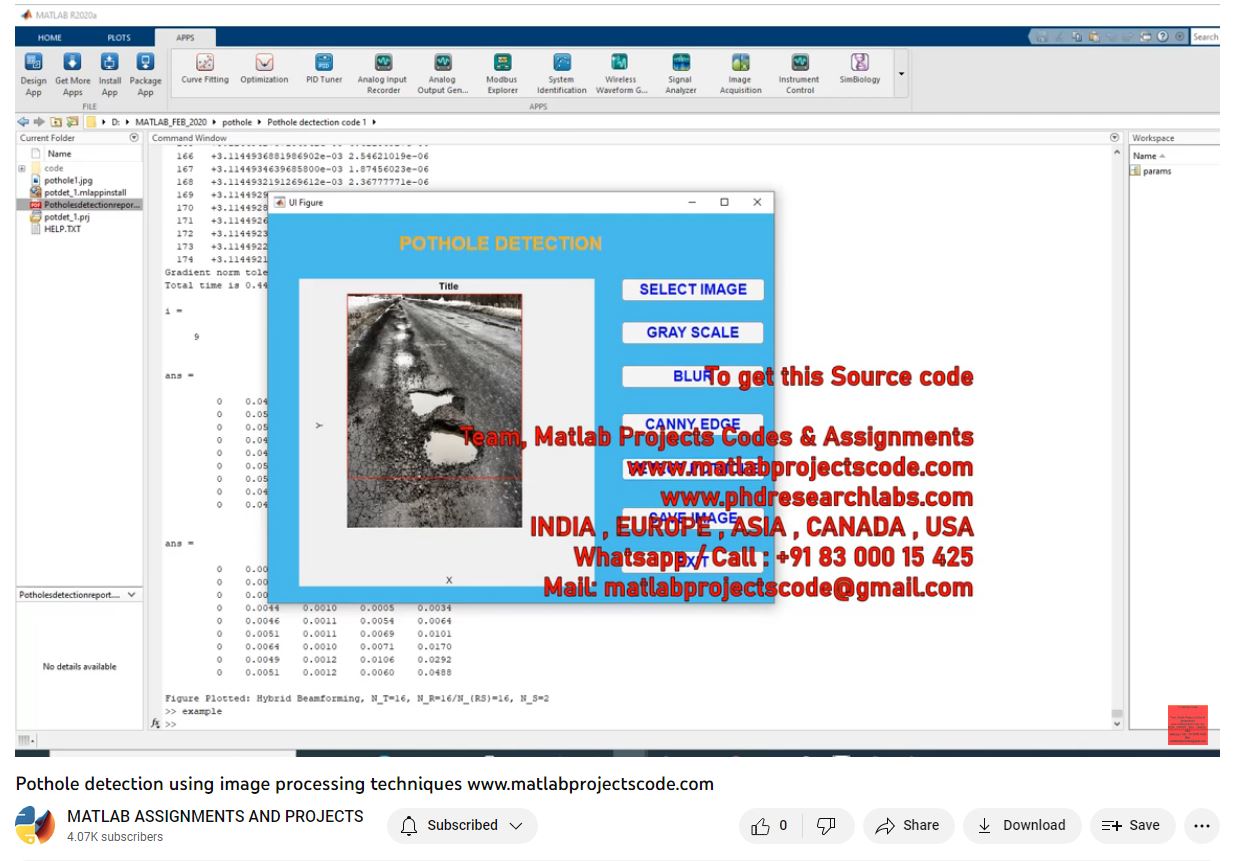The width and height of the screenshot is (1236, 861).
Task: Click the BLUR button
Action: pos(693,377)
